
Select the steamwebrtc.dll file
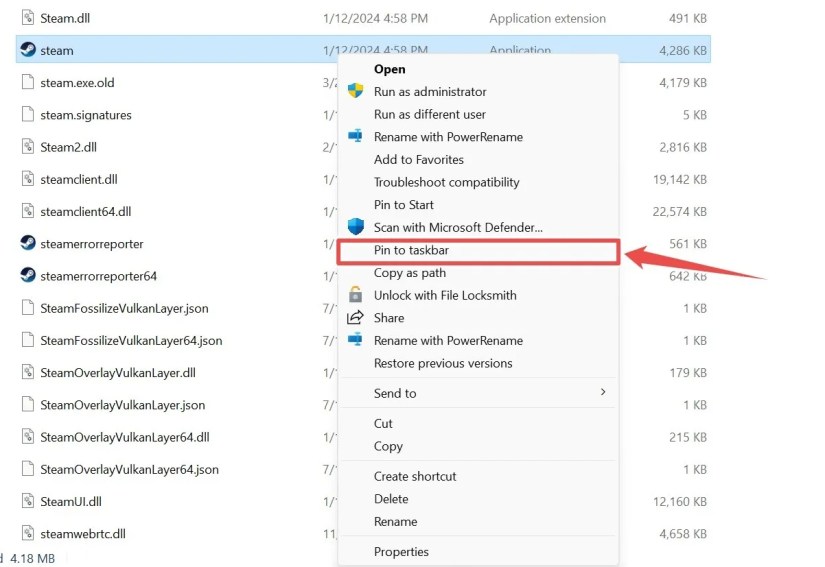point(83,534)
